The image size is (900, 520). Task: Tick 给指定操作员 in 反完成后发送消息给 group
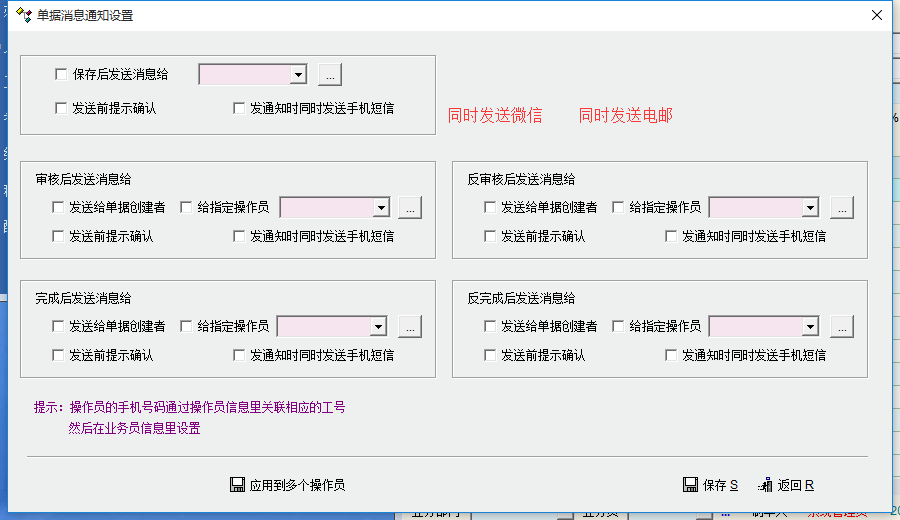[618, 326]
